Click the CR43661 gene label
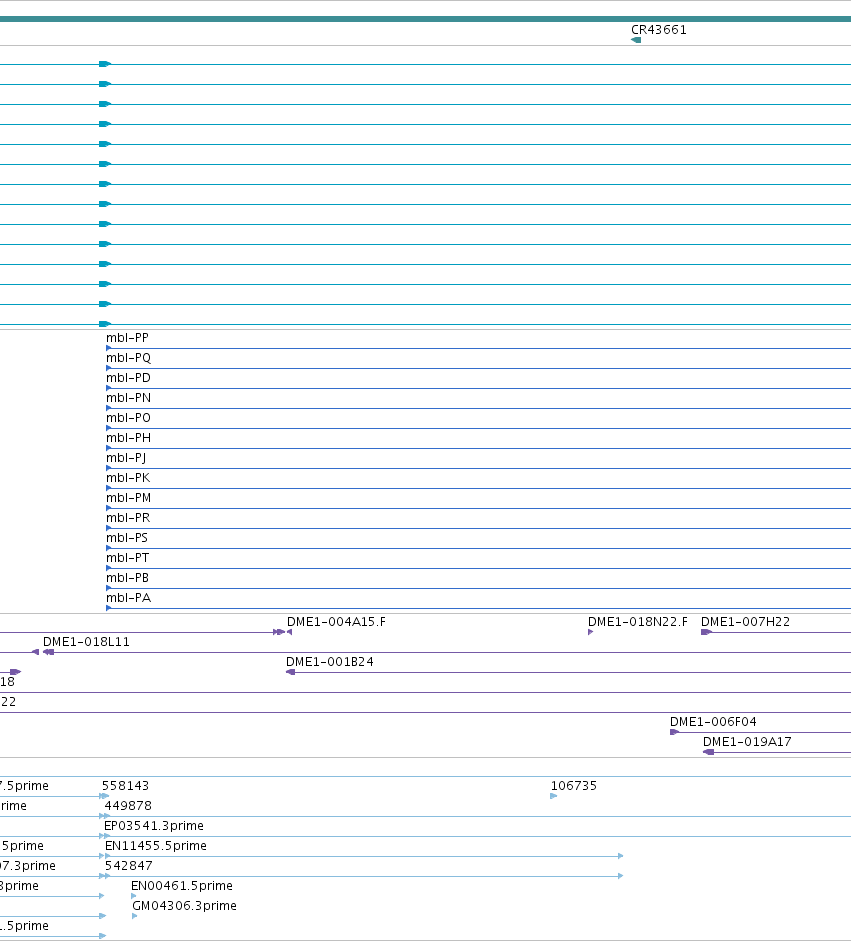The width and height of the screenshot is (851, 941). click(658, 29)
